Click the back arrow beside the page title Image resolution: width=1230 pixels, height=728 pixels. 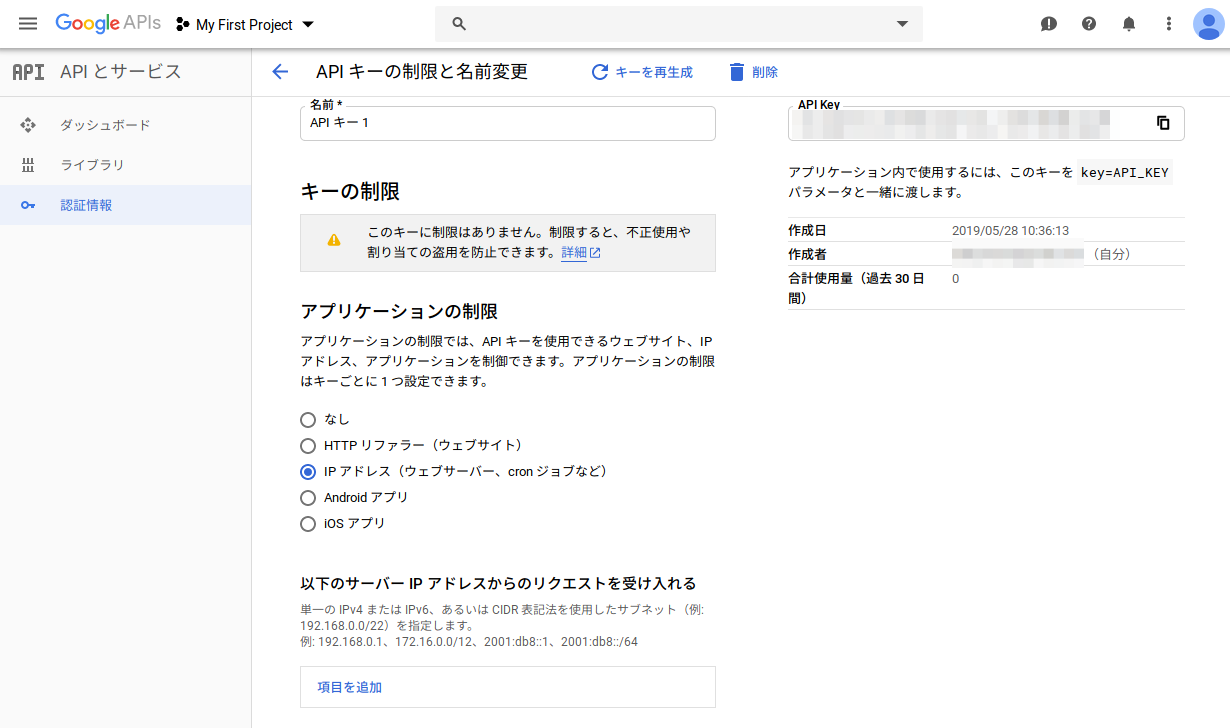(280, 72)
